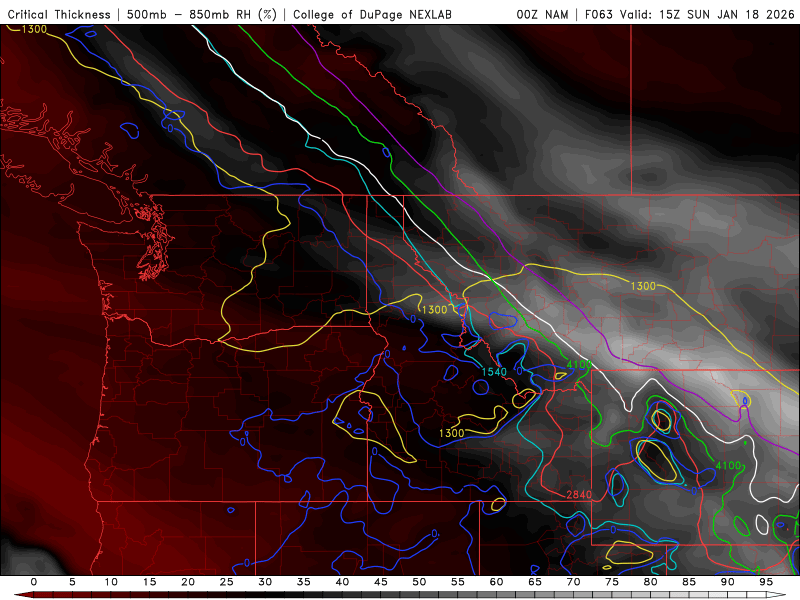Click colorbar scale value "15"
This screenshot has width=800, height=600.
(x=149, y=582)
